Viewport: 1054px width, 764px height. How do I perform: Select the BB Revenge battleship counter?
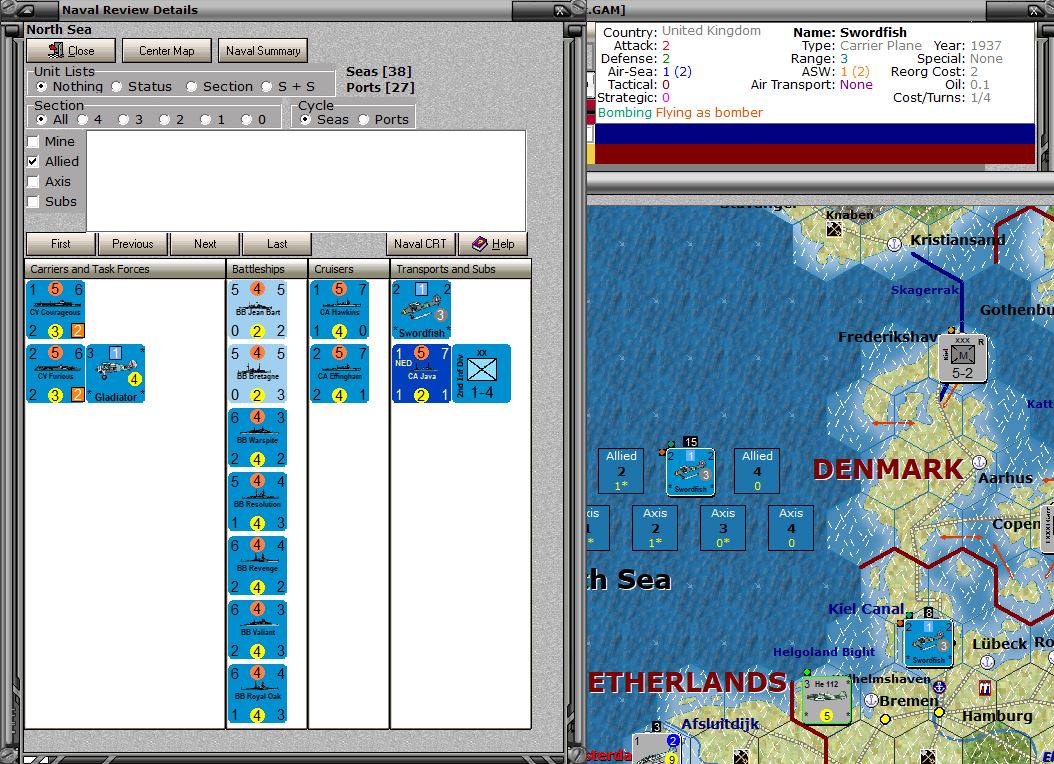click(x=257, y=566)
